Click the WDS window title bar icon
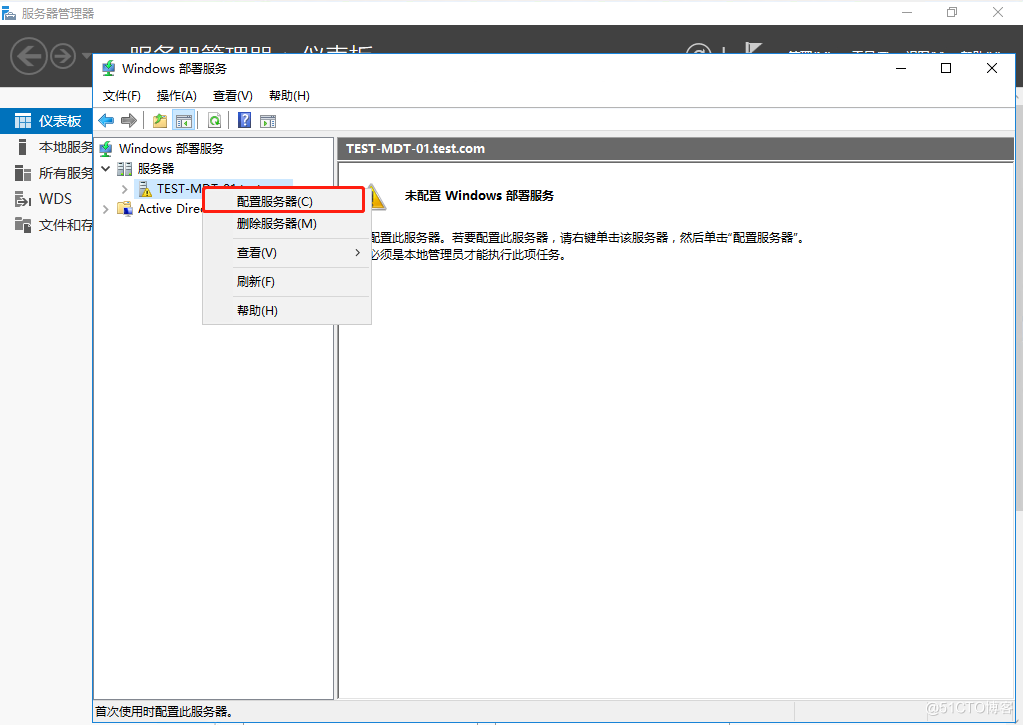Viewport: 1023px width, 725px height. coord(109,69)
